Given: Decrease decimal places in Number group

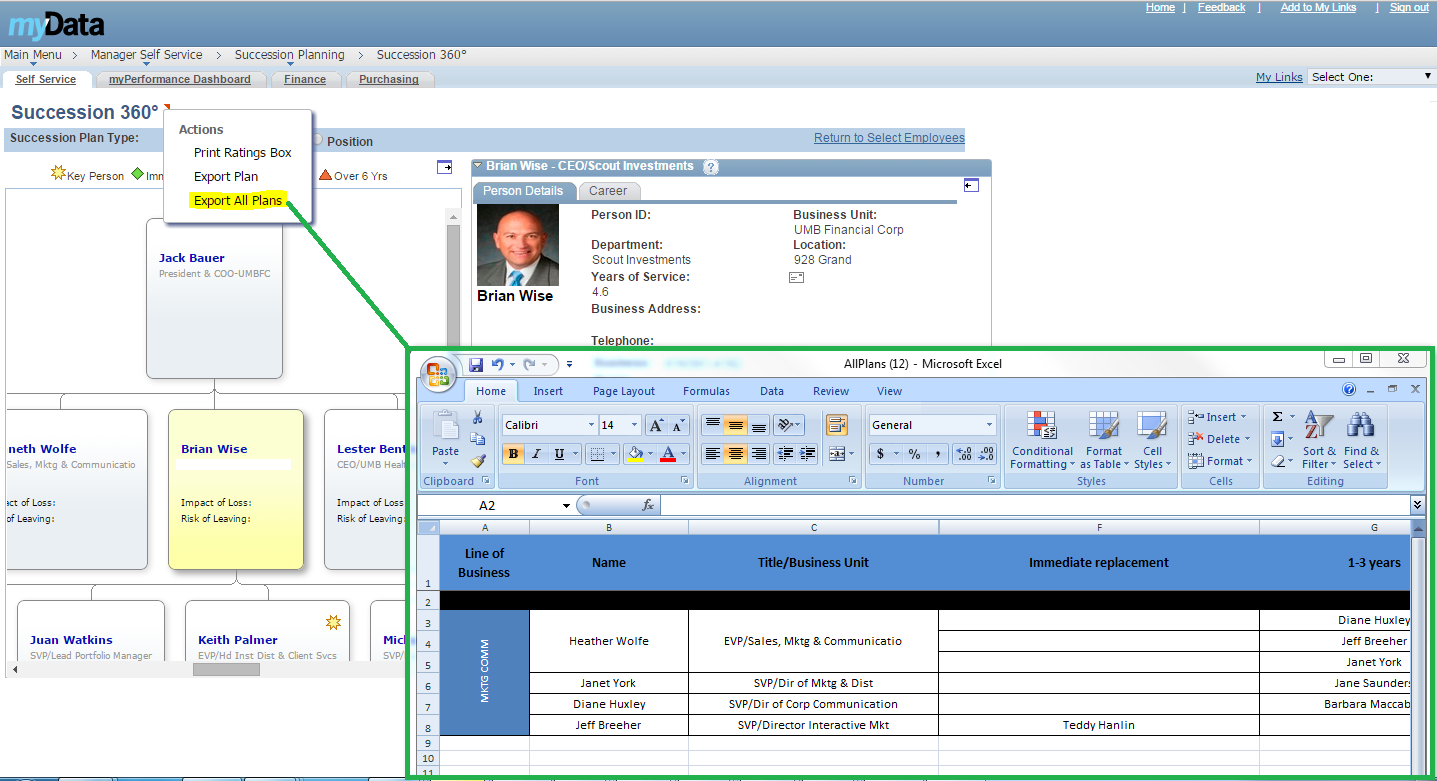Looking at the screenshot, I should pyautogui.click(x=986, y=454).
